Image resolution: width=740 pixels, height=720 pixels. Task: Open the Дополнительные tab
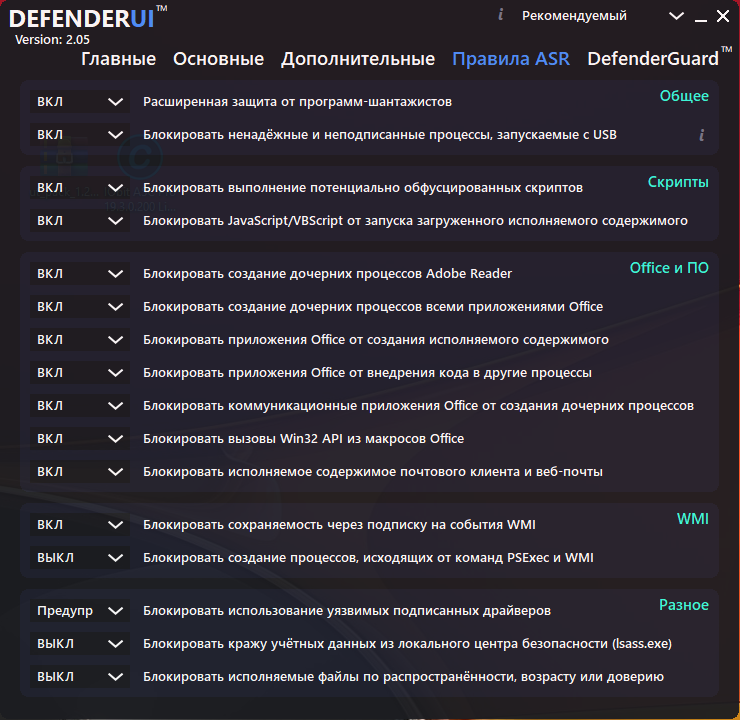pyautogui.click(x=358, y=59)
